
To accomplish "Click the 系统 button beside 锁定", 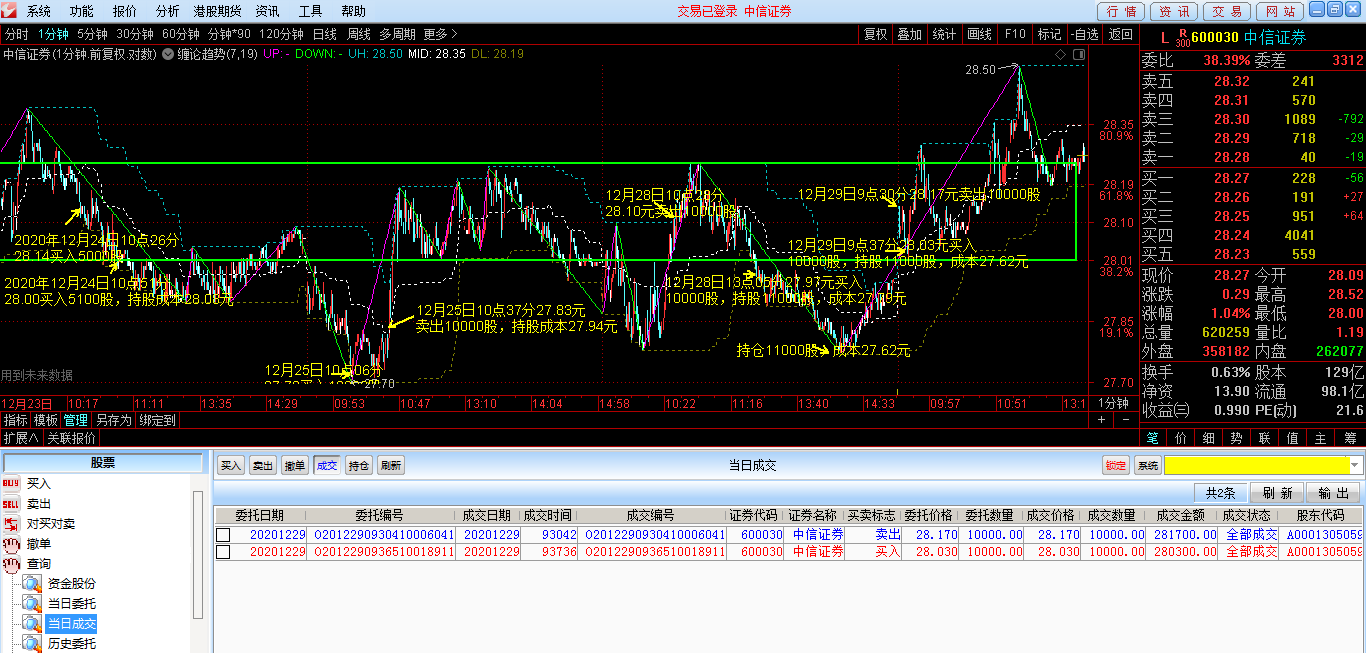I will (1148, 465).
